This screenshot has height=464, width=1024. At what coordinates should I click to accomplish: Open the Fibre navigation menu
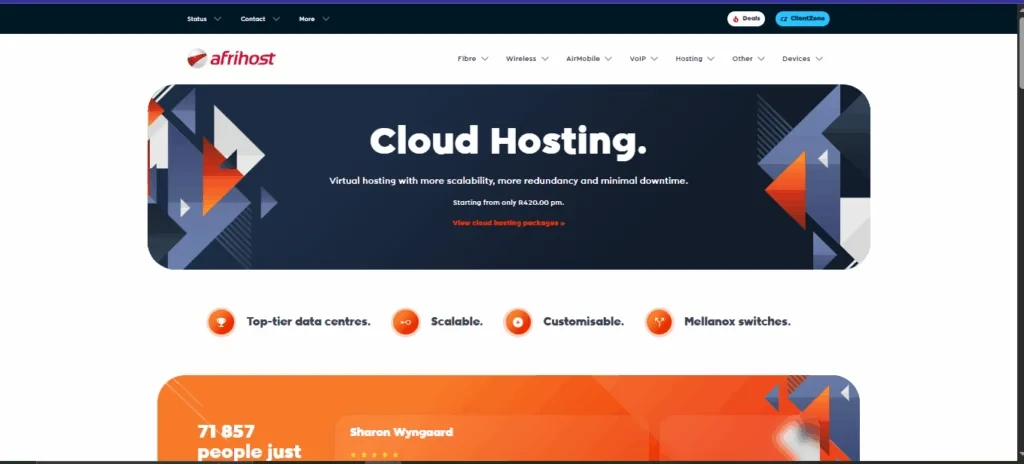click(x=473, y=59)
